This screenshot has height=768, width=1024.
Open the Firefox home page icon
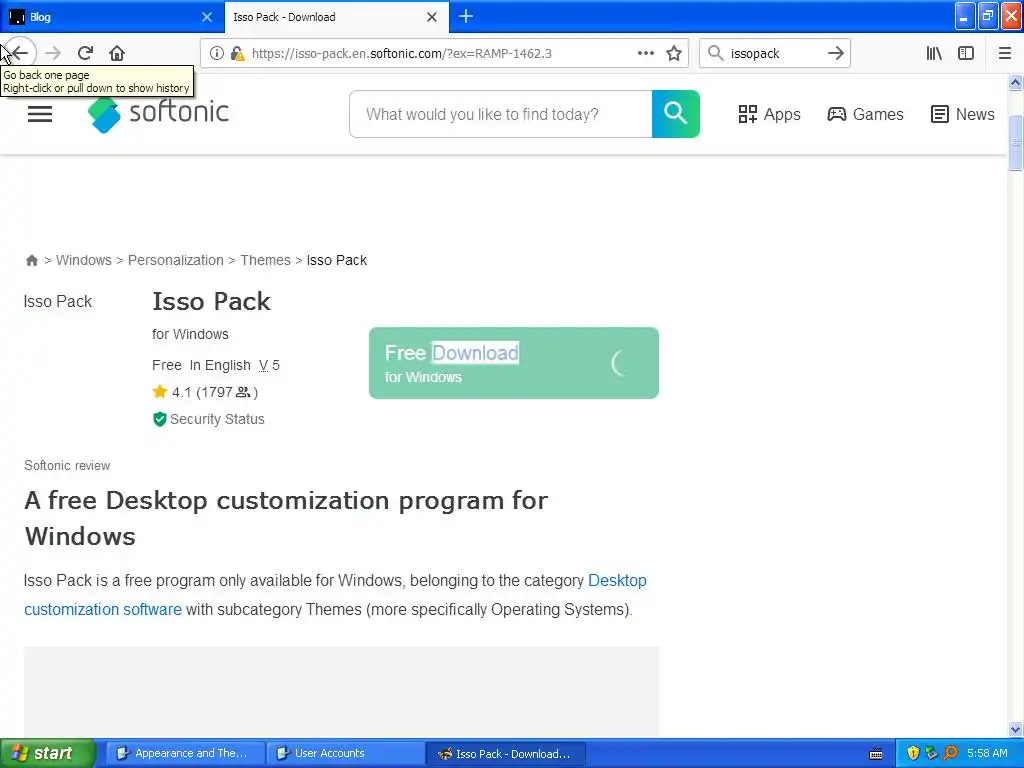tap(117, 53)
